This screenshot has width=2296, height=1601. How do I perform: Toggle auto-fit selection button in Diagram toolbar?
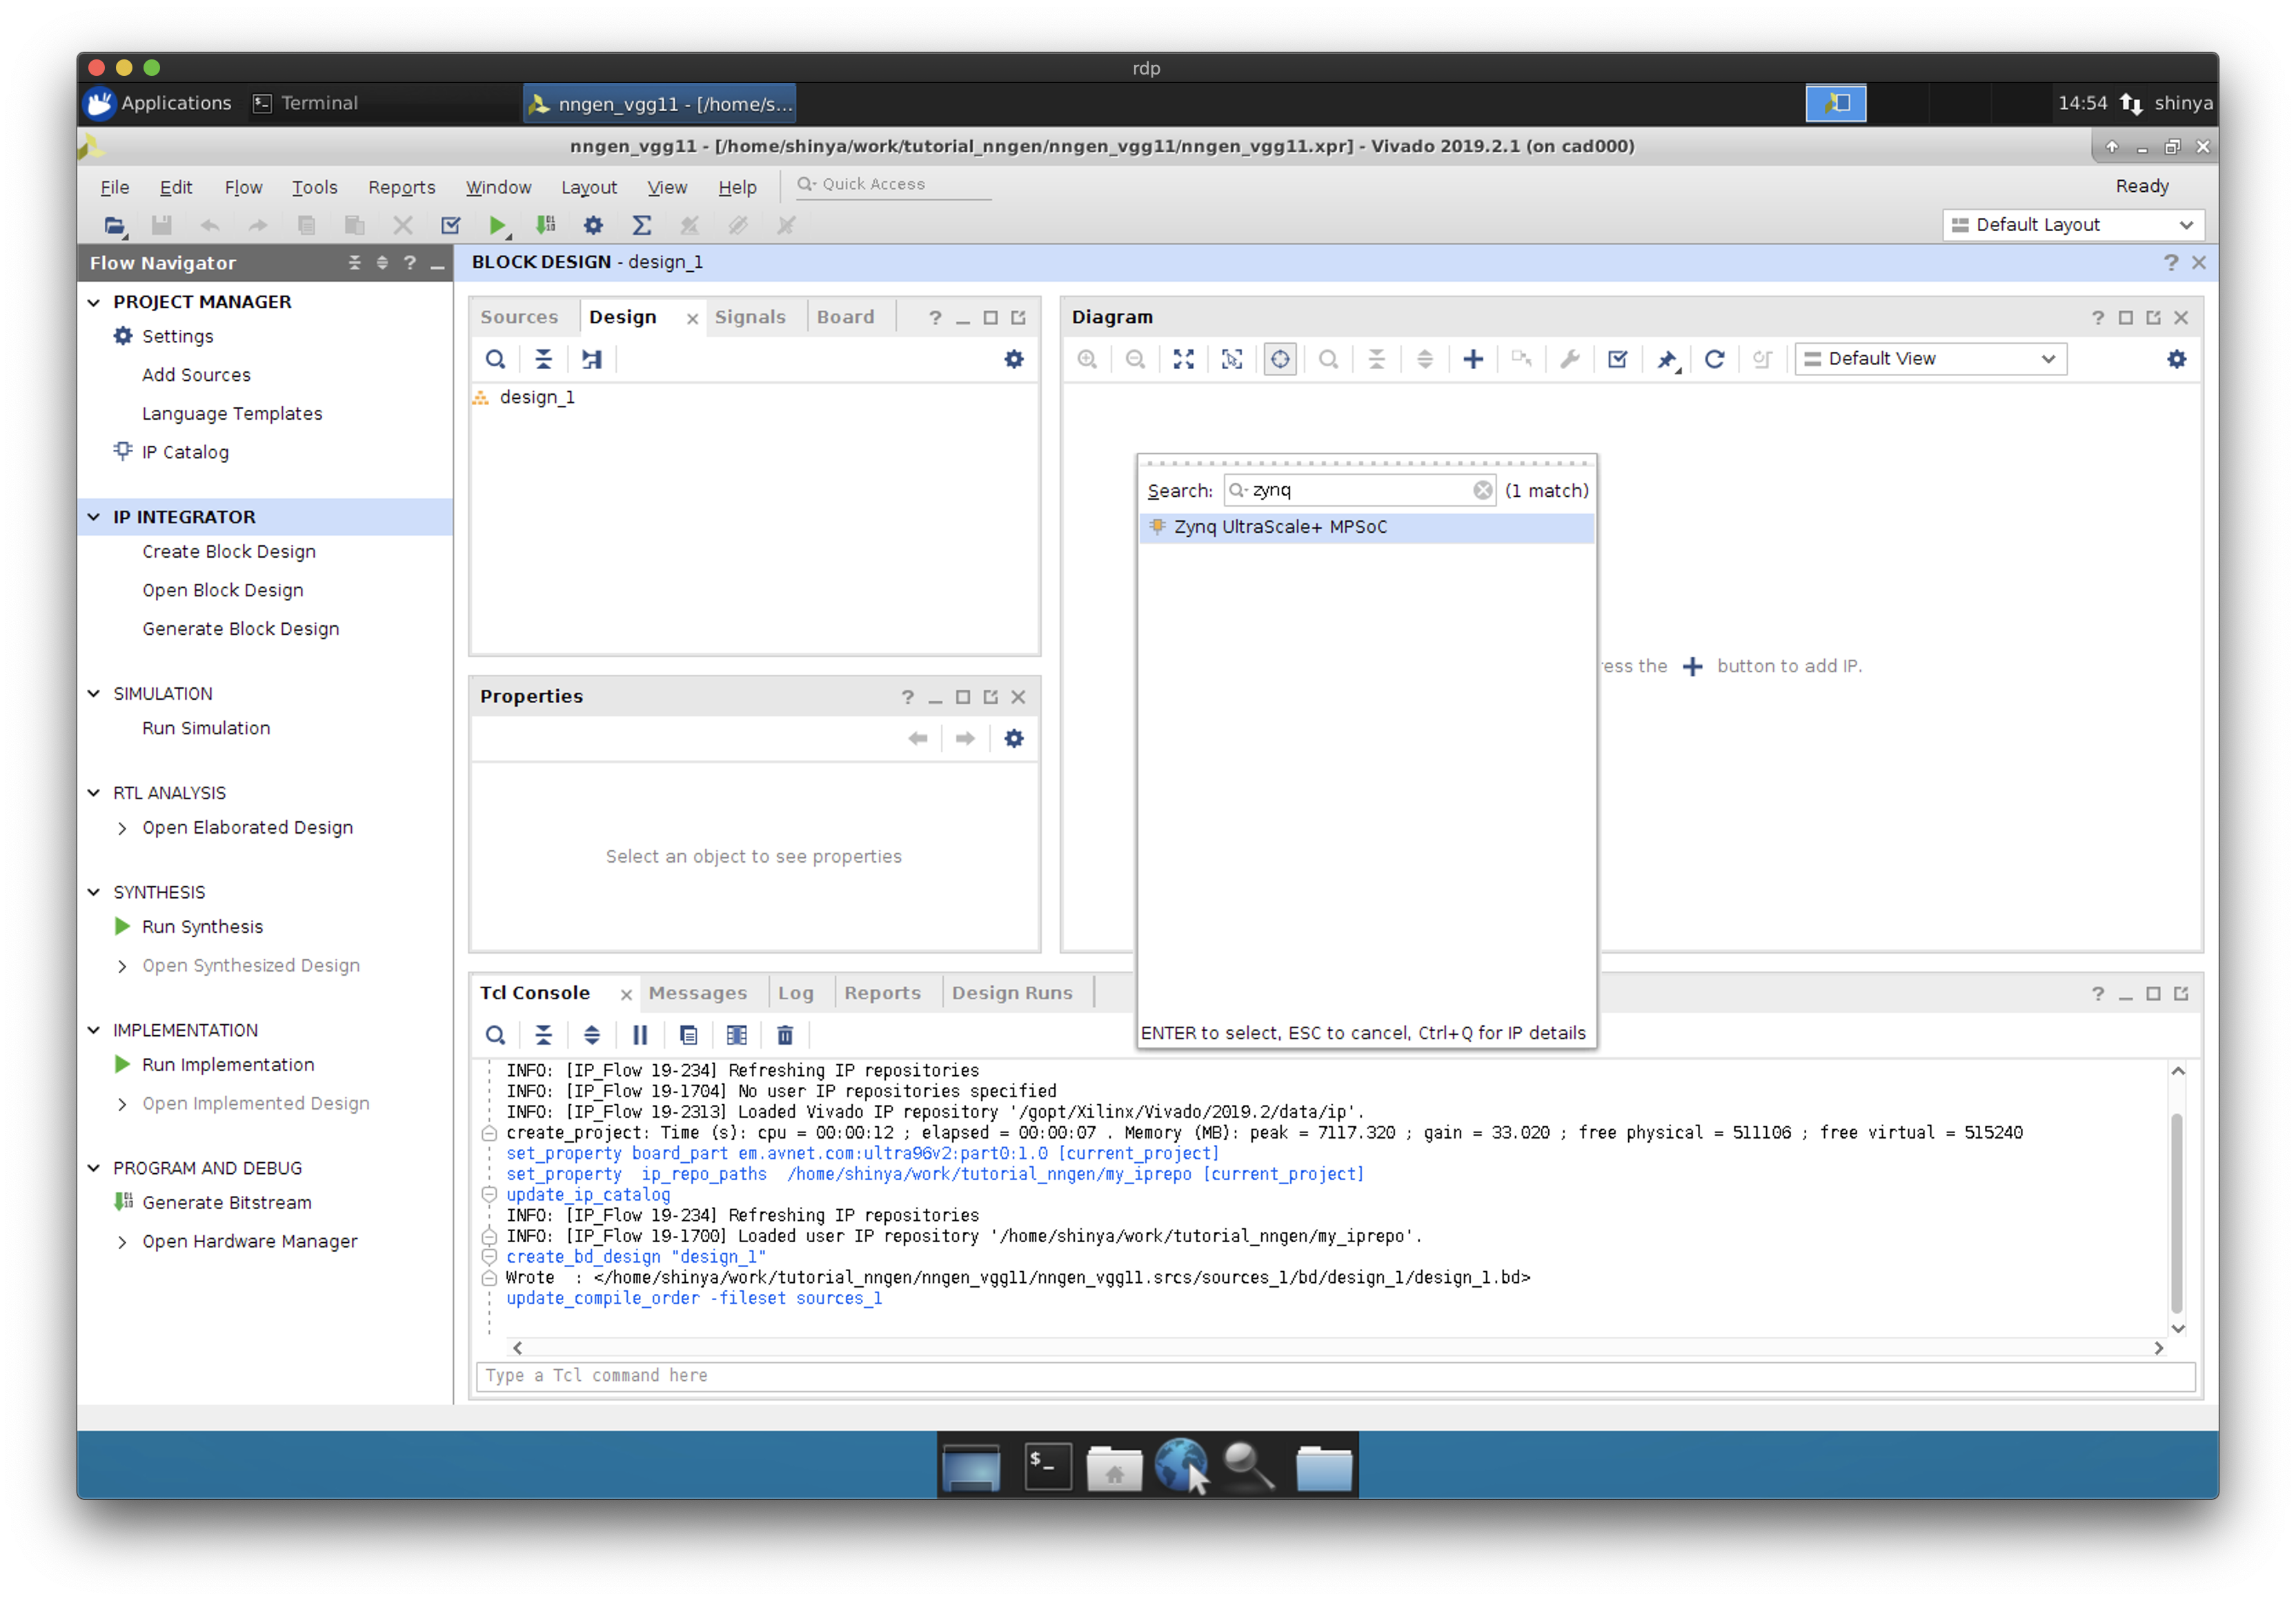(1280, 359)
